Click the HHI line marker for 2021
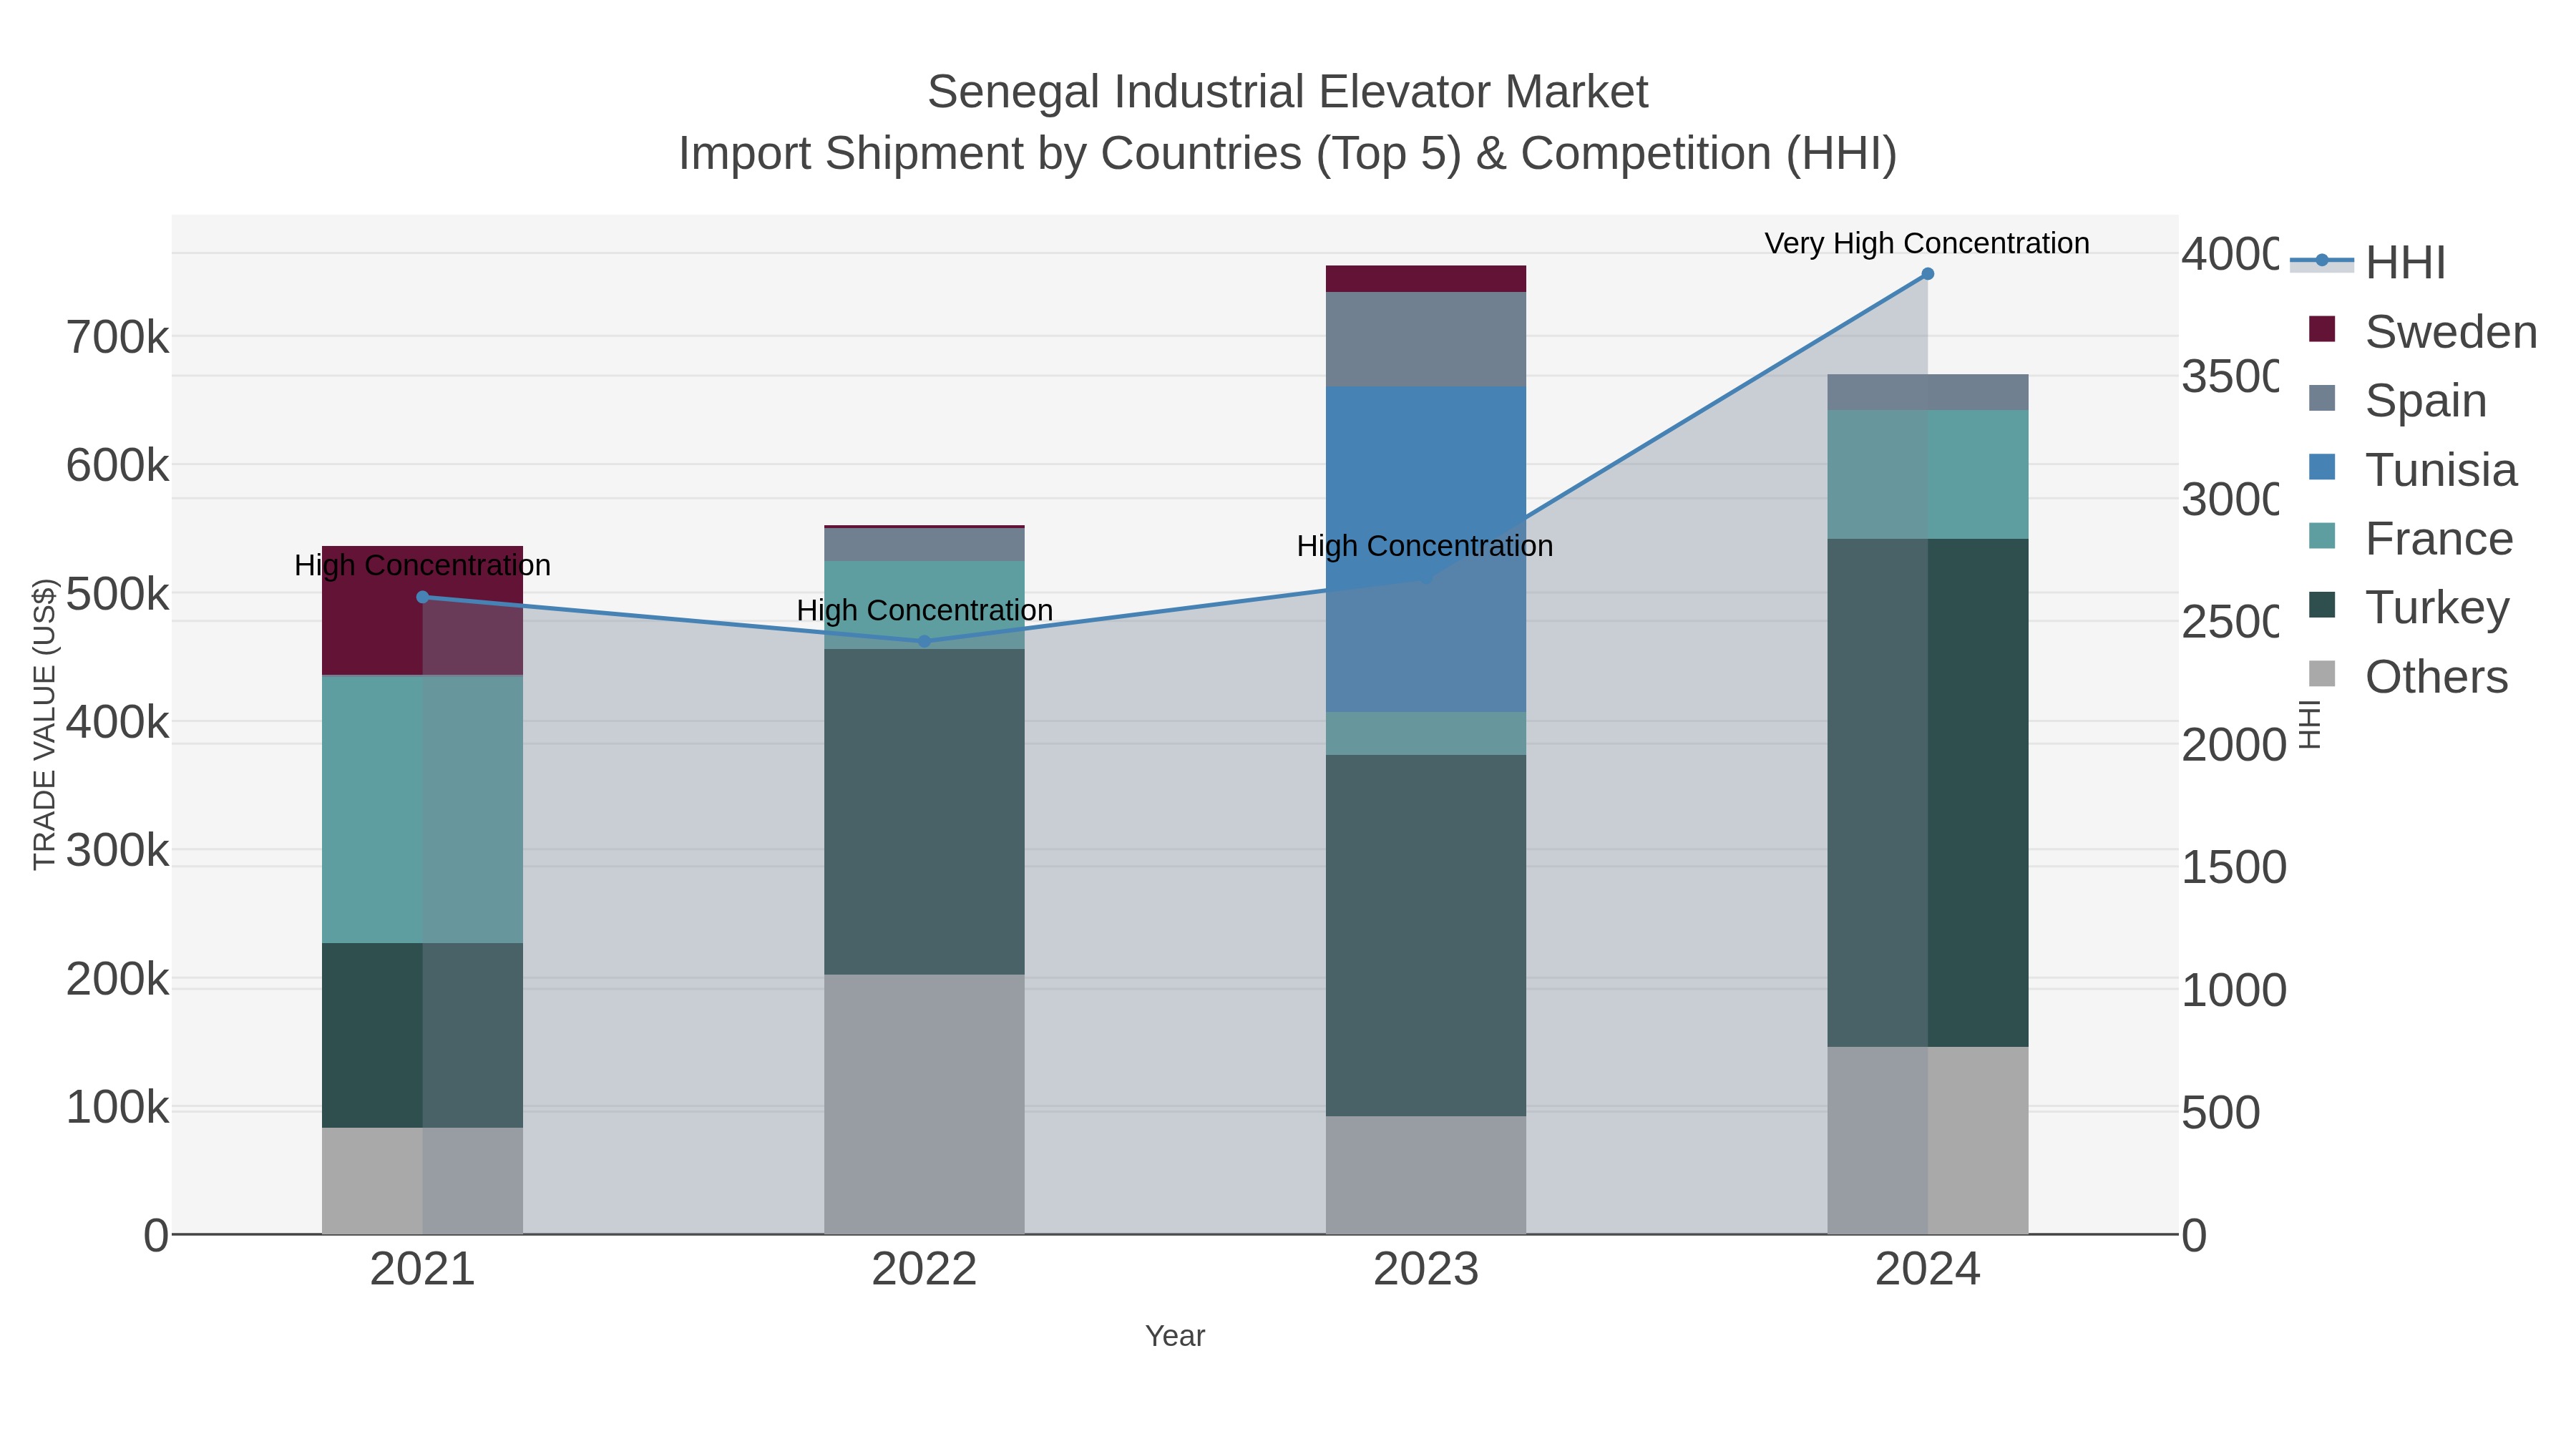Viewport: 2576px width, 1449px height. point(422,597)
